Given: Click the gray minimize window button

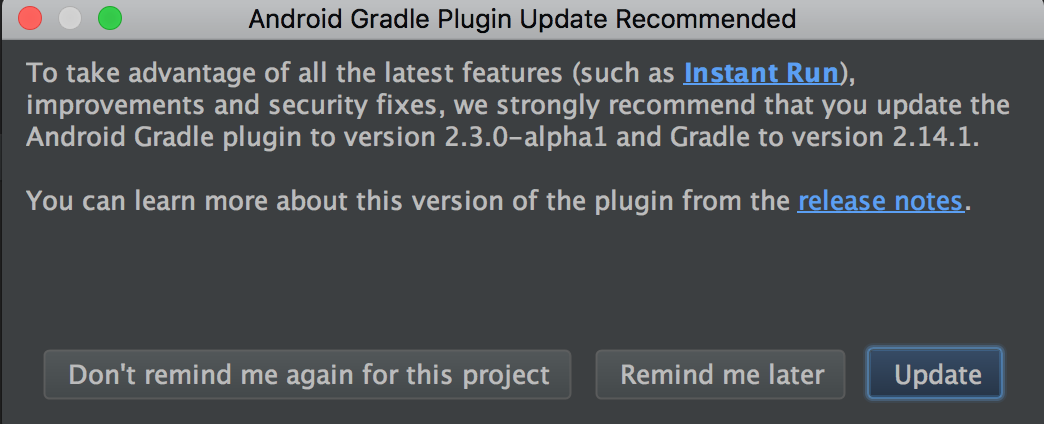Looking at the screenshot, I should click(x=70, y=18).
